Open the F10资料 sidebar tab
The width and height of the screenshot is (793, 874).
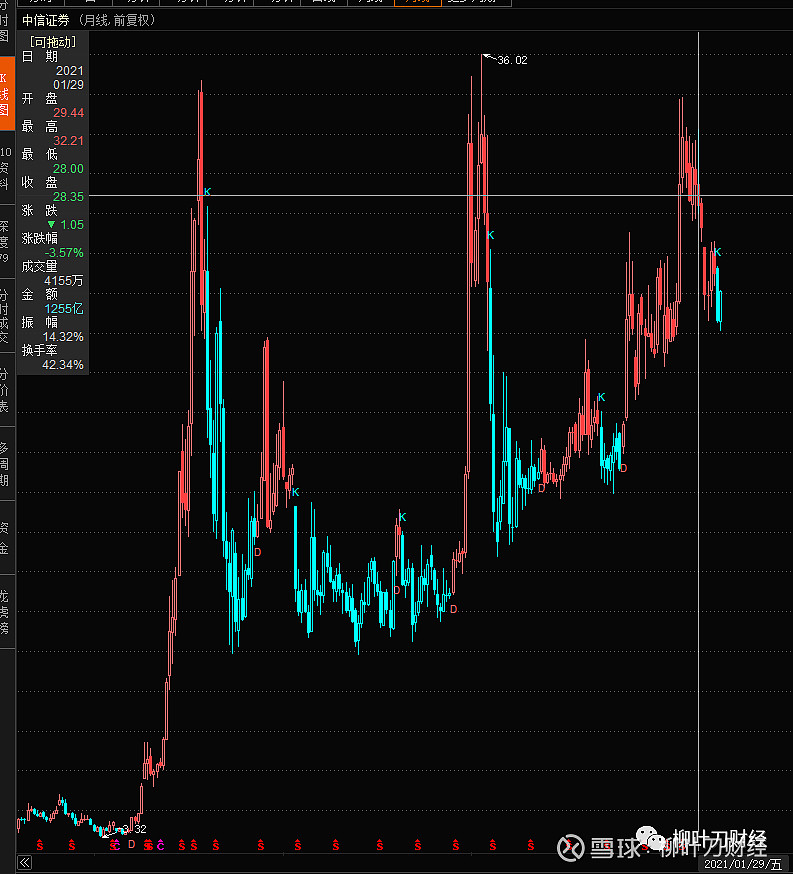(7, 167)
